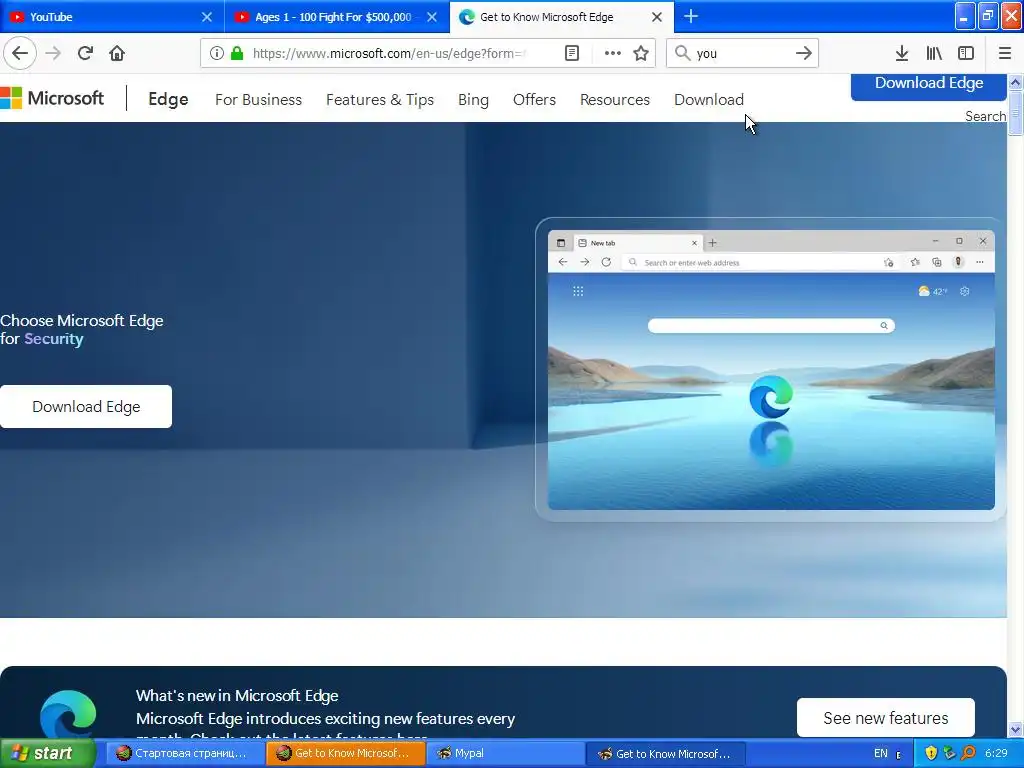Image resolution: width=1024 pixels, height=768 pixels.
Task: Reload the current page
Action: [85, 53]
